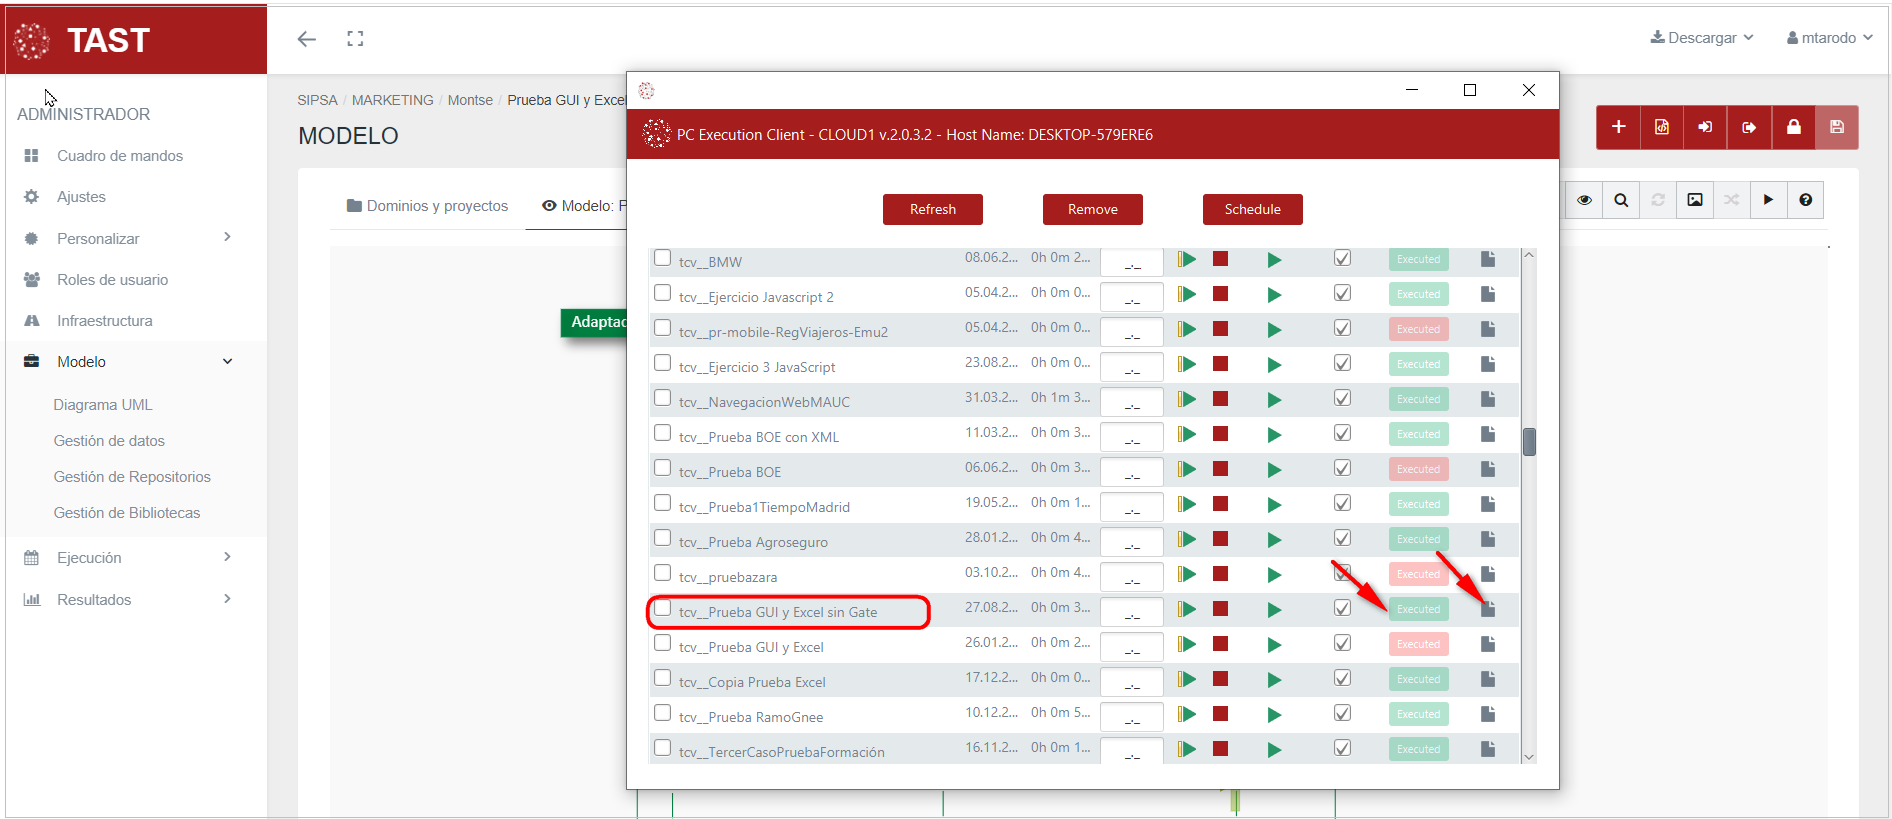Click the lock icon in red toolbar
This screenshot has width=1892, height=819.
tap(1793, 127)
